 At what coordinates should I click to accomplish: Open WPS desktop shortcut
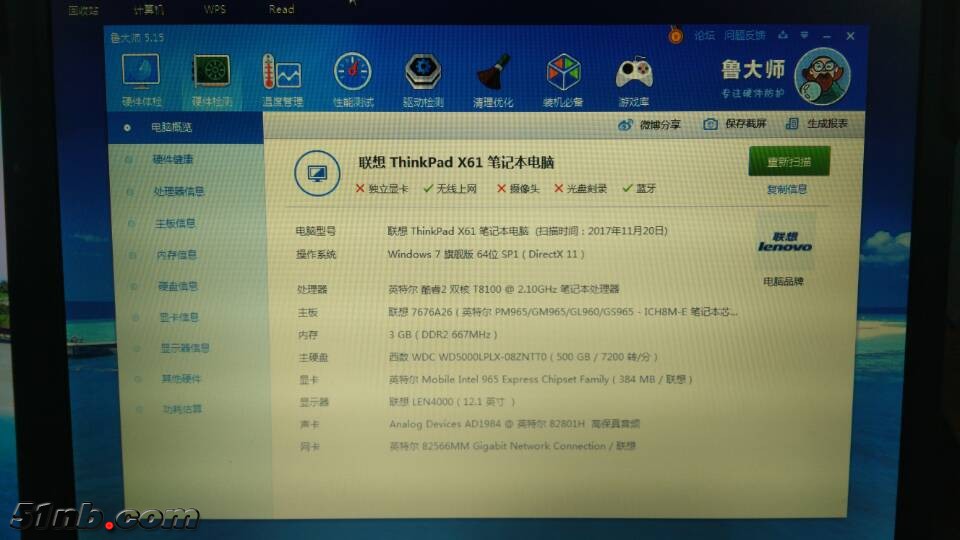pos(215,9)
